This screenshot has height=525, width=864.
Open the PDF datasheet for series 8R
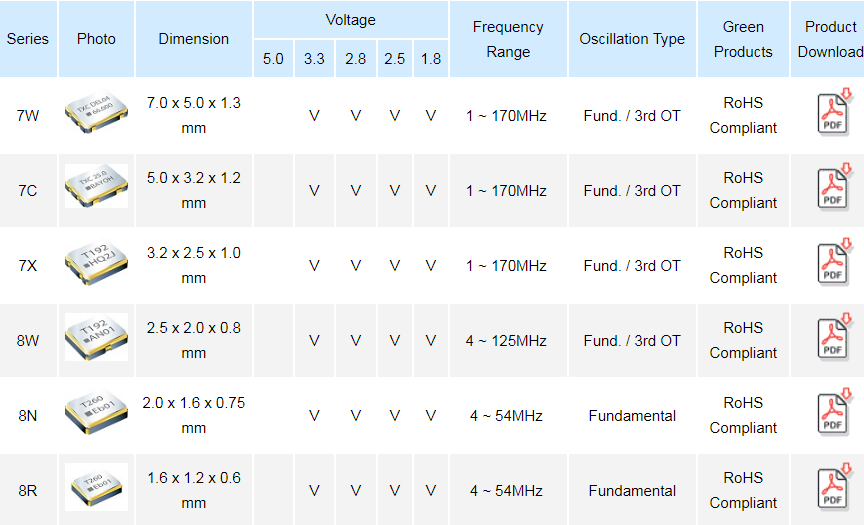point(833,488)
